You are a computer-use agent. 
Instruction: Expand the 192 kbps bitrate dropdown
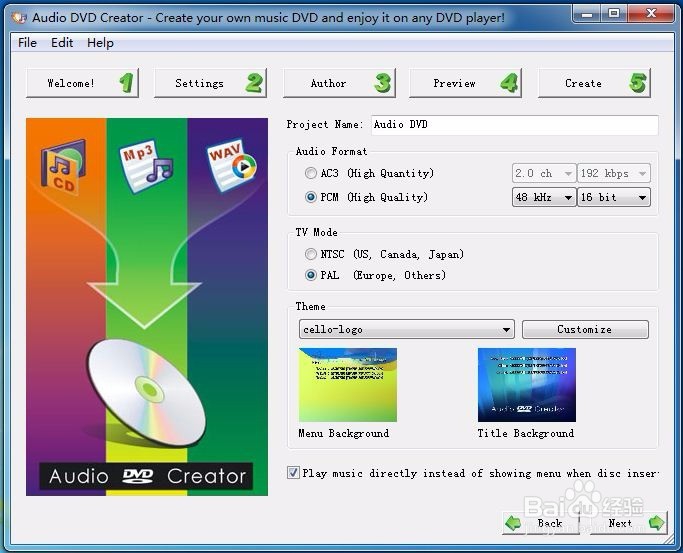[614, 173]
